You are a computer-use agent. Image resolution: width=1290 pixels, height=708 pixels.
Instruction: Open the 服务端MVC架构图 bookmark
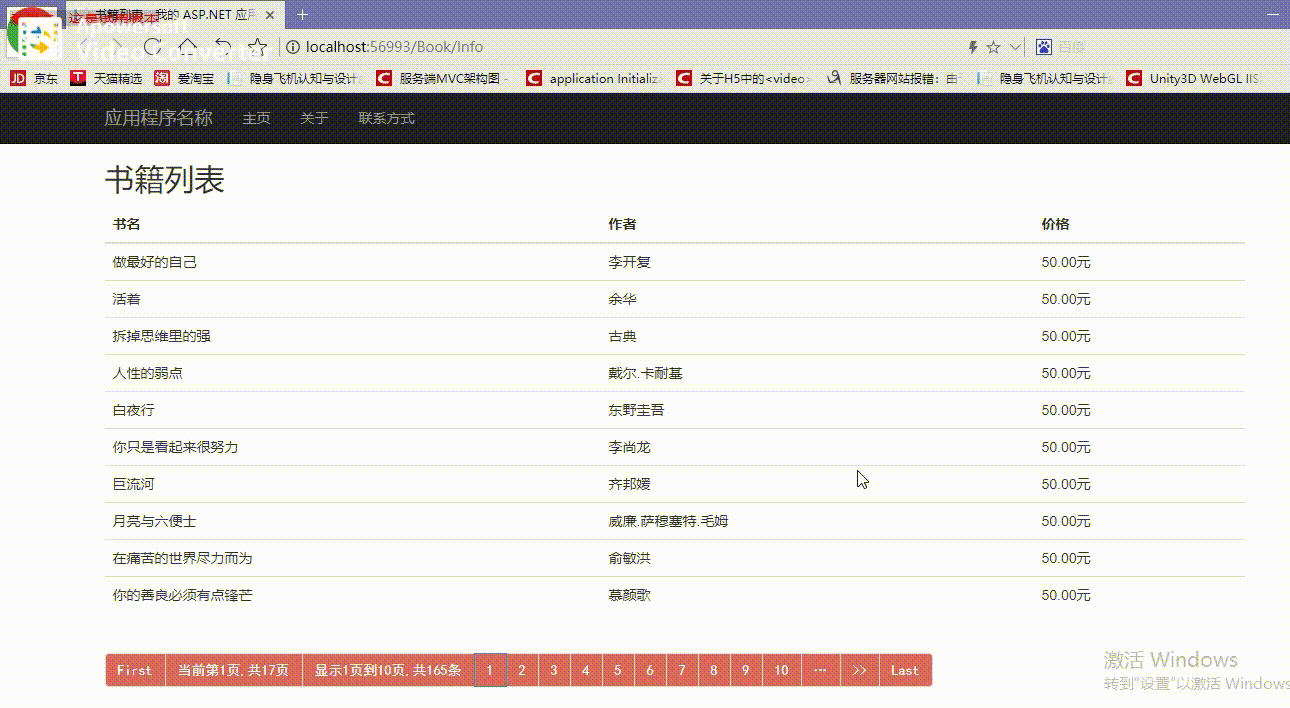click(x=442, y=78)
